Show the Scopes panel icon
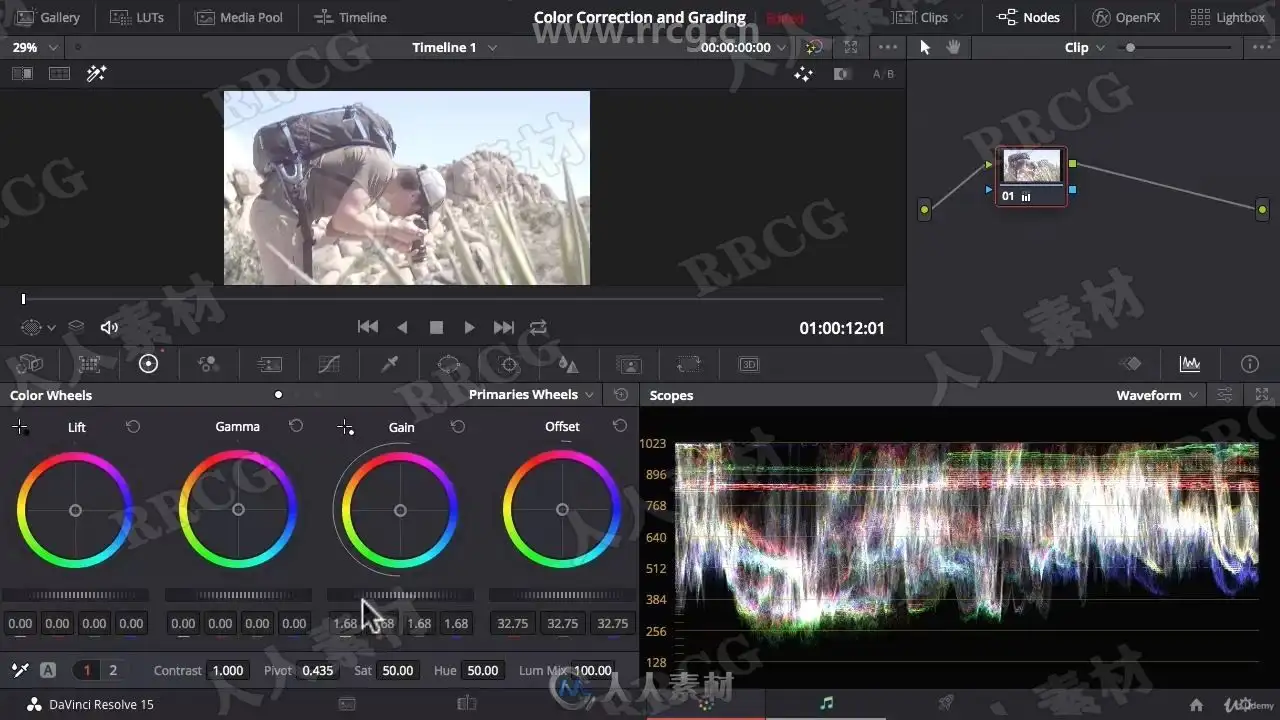Image resolution: width=1280 pixels, height=720 pixels. 1190,364
